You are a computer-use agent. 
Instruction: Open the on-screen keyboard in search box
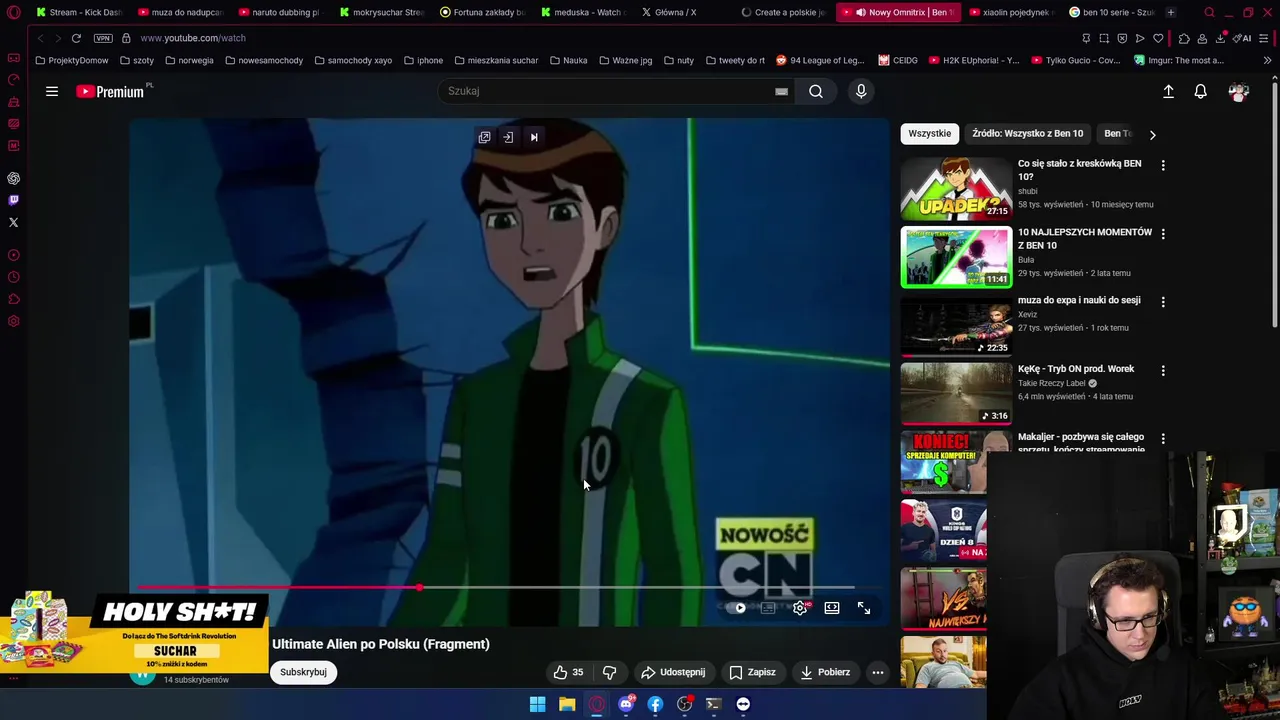click(x=781, y=91)
